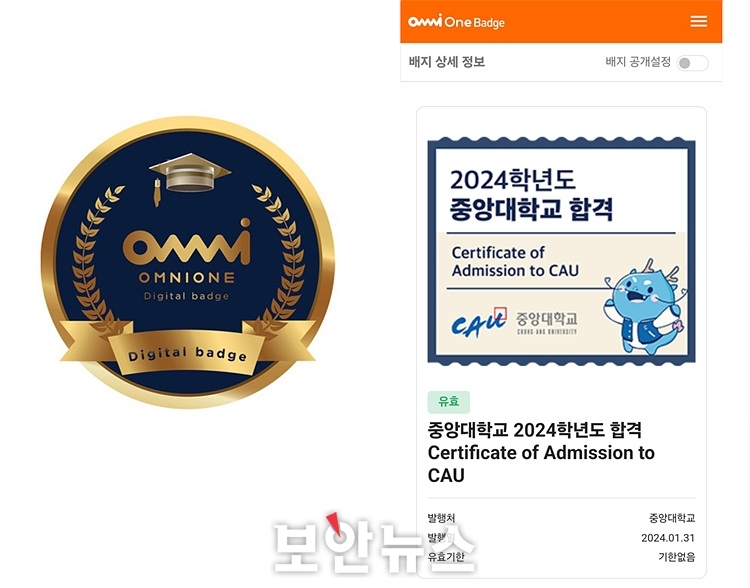Open the hamburger menu in orange header

coord(698,22)
